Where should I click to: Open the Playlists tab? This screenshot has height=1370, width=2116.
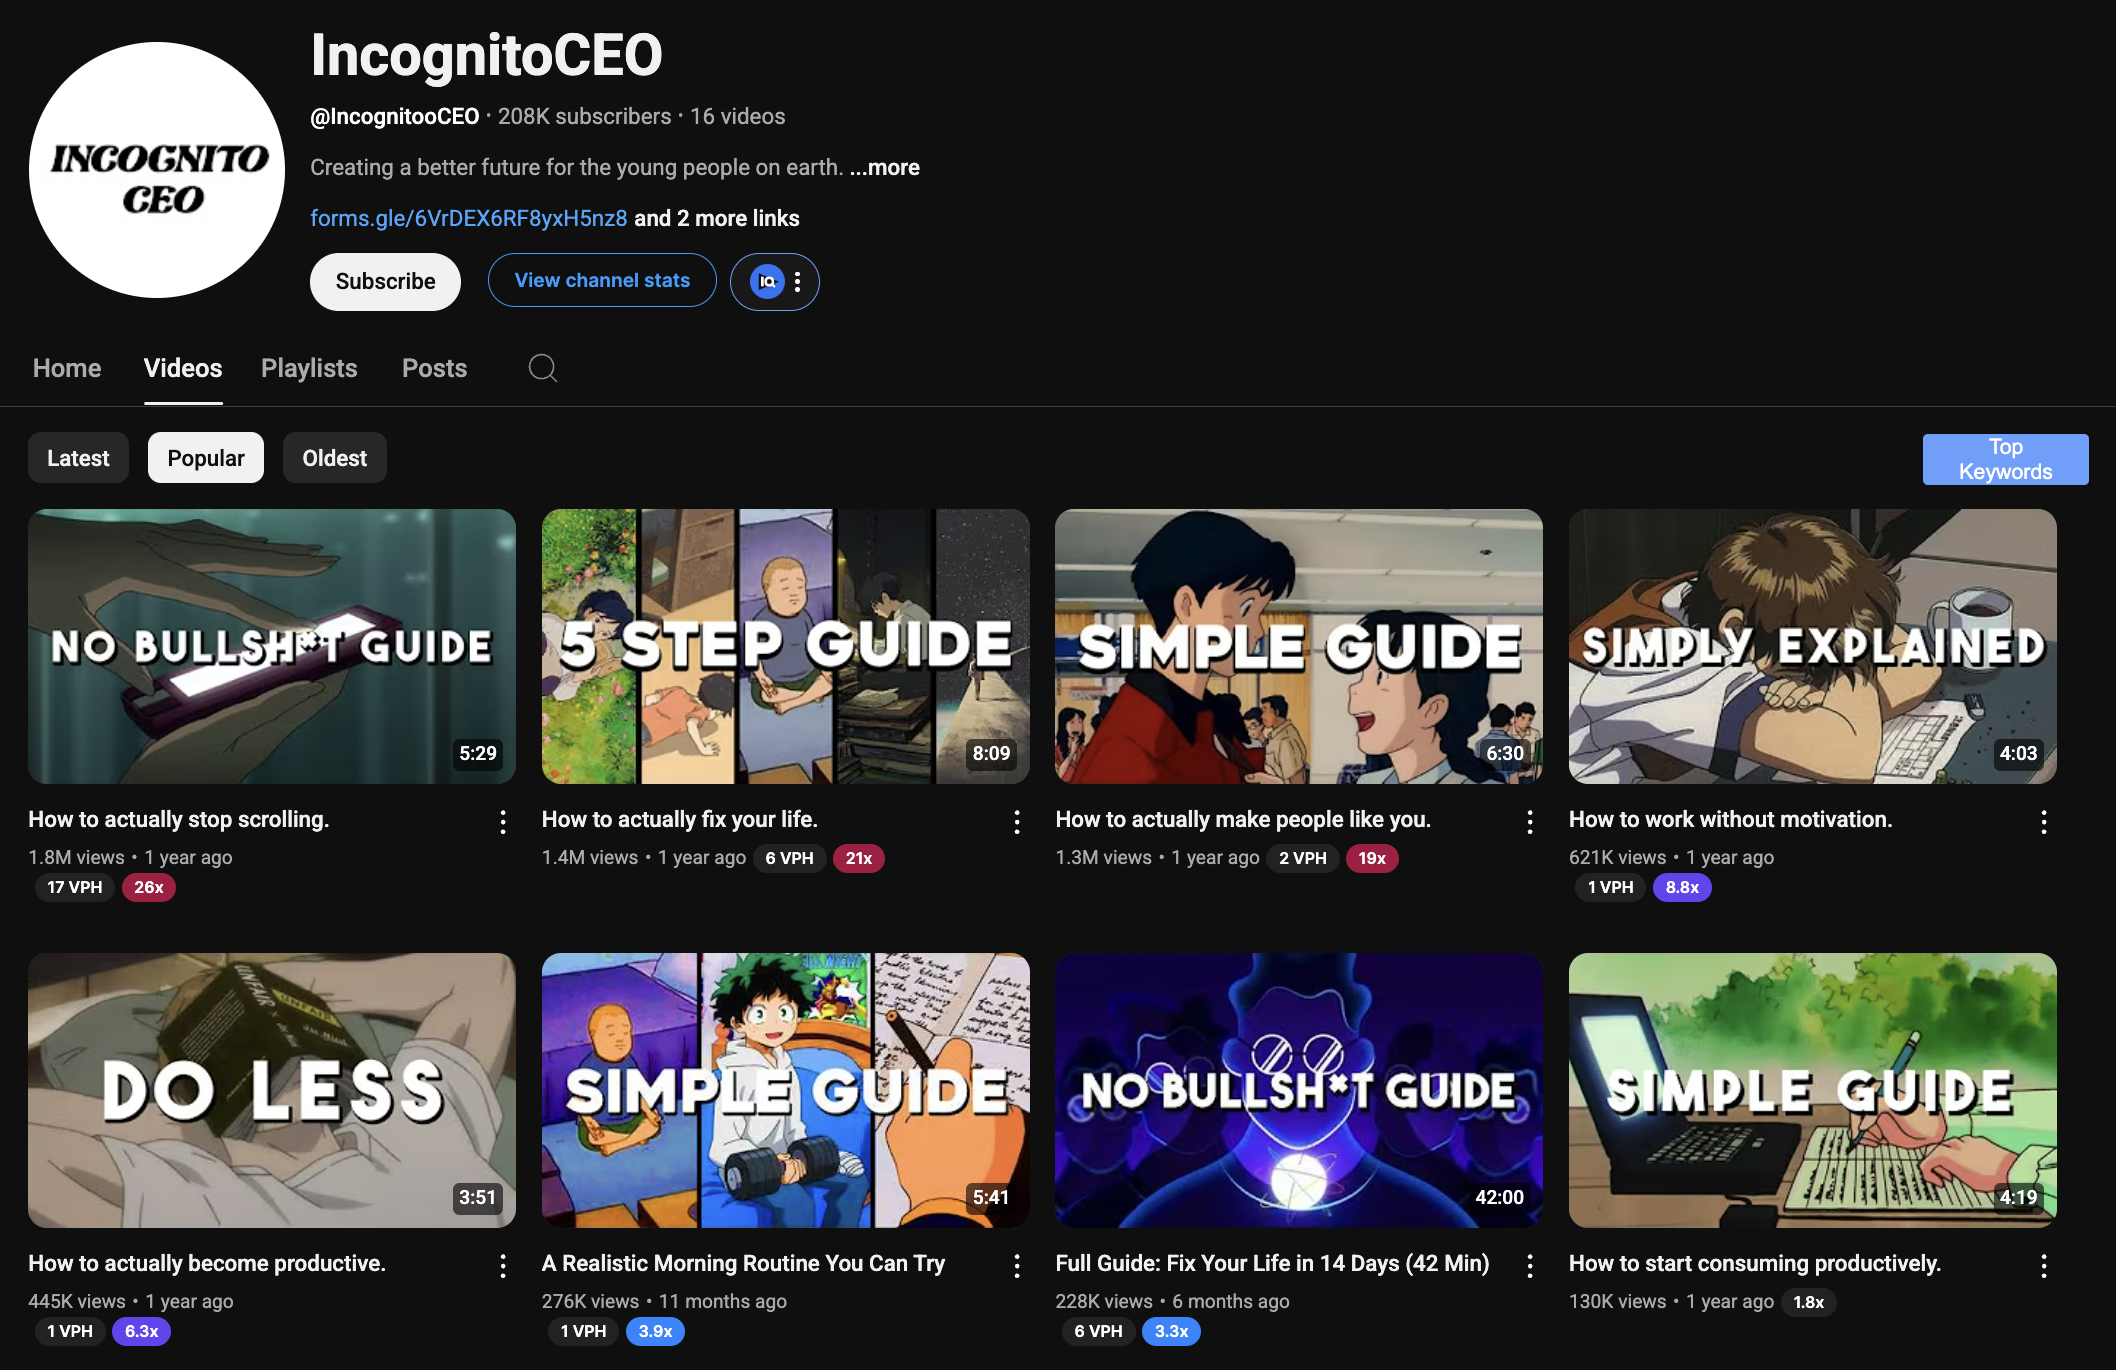(309, 368)
